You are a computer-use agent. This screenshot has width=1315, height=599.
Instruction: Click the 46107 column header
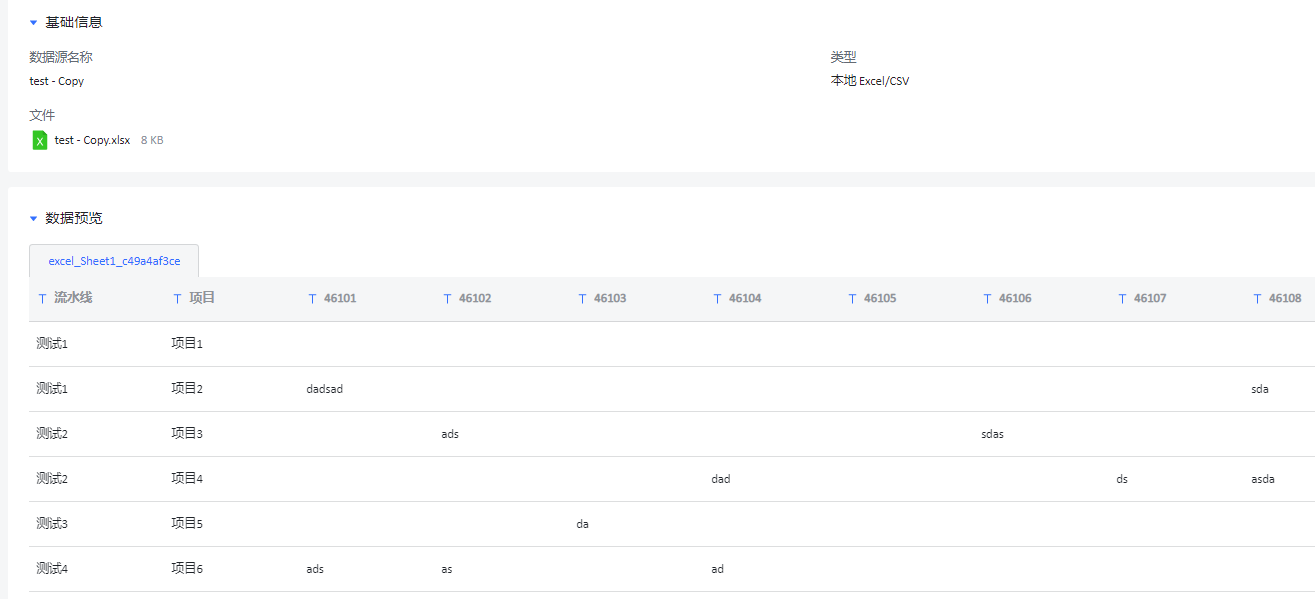point(1150,298)
